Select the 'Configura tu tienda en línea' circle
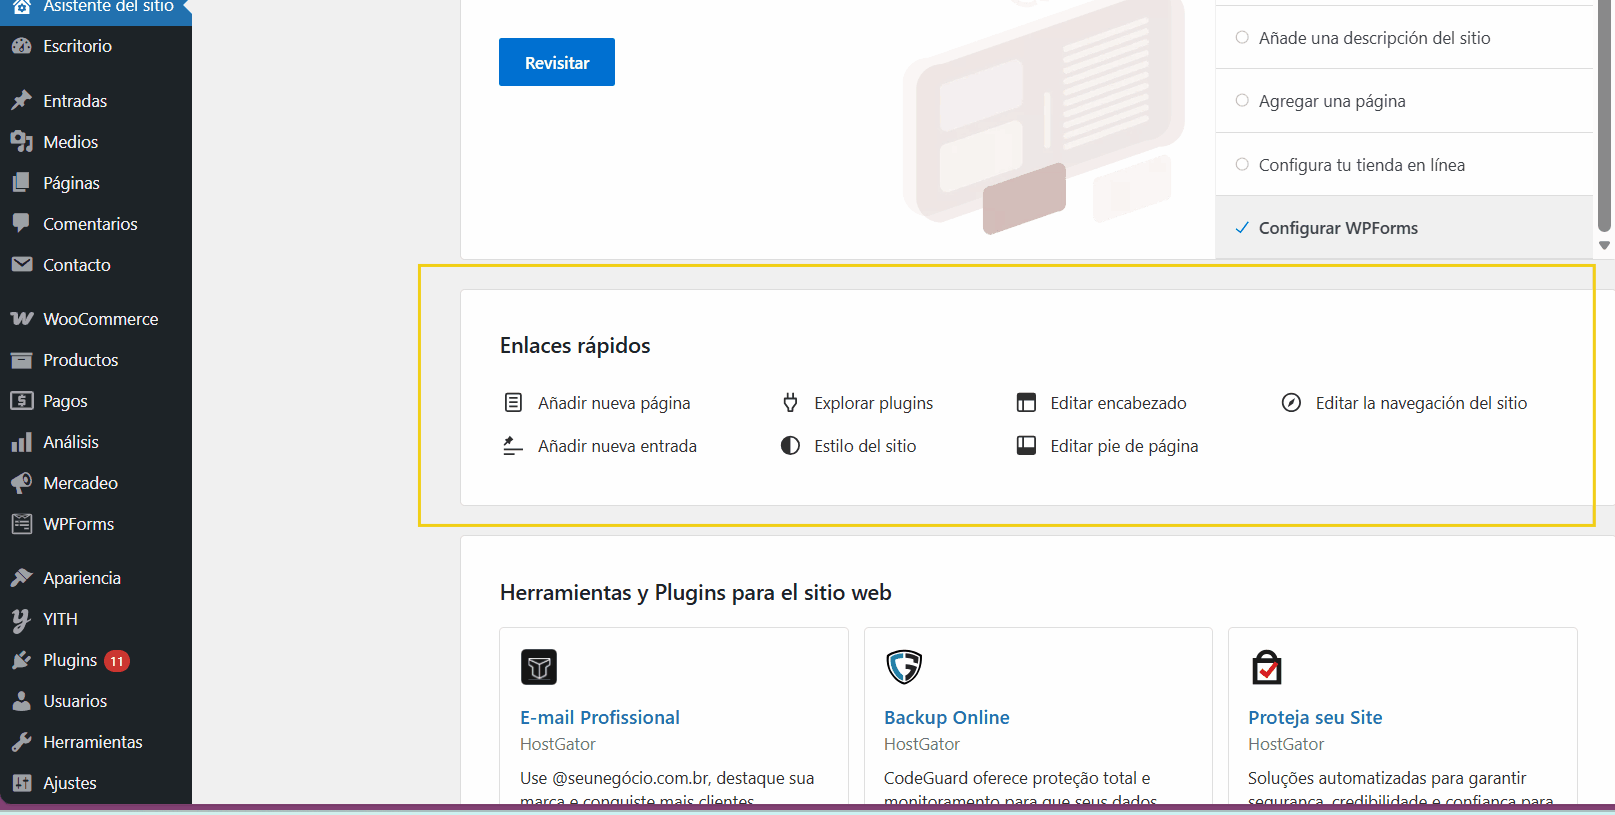This screenshot has height=815, width=1615. pos(1242,165)
